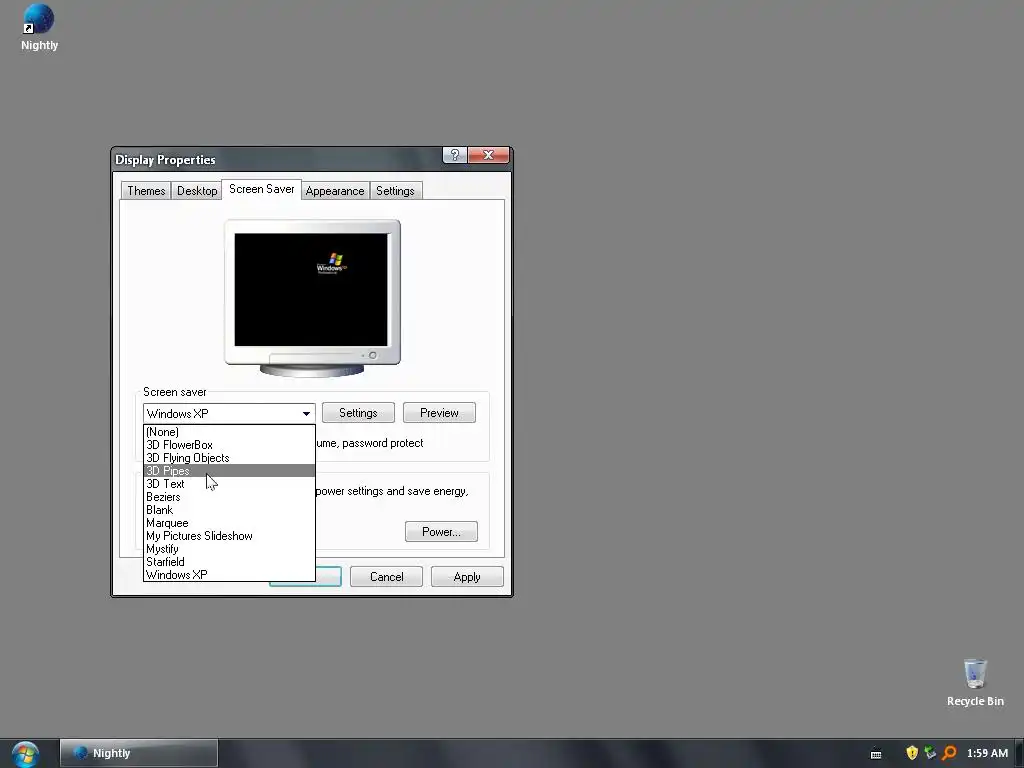Choose (None) from screen saver list
The height and width of the screenshot is (768, 1024).
pyautogui.click(x=229, y=432)
